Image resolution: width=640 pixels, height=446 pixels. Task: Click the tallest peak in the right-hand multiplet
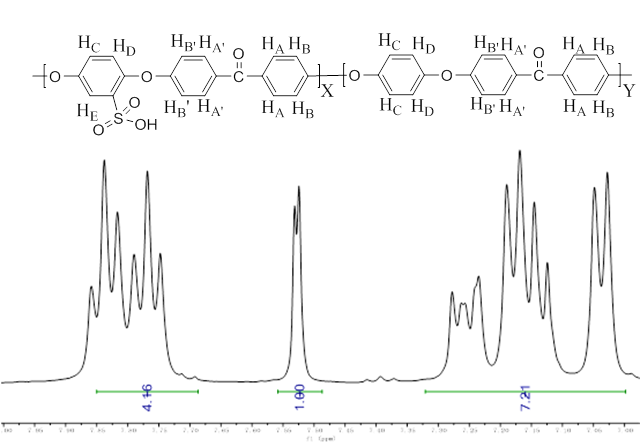pos(520,153)
